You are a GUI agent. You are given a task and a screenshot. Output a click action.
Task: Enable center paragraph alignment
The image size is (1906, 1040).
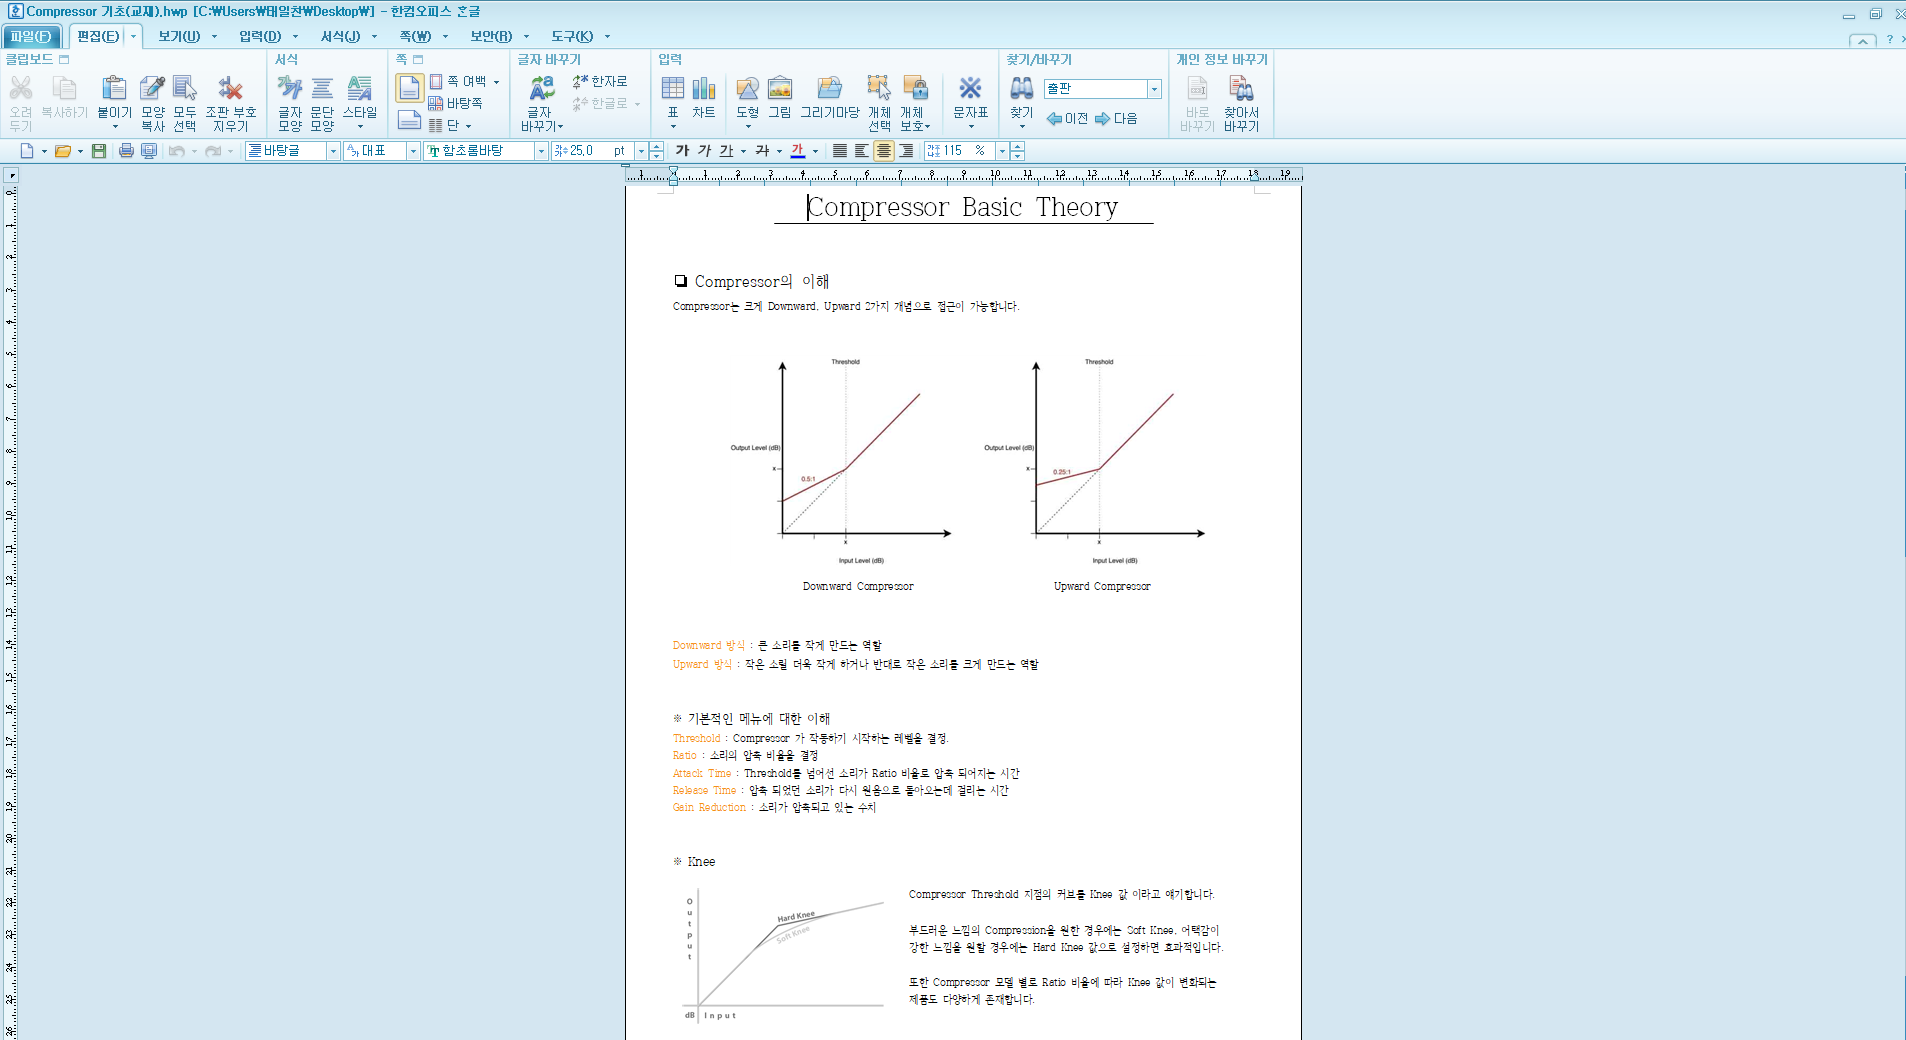[x=884, y=151]
